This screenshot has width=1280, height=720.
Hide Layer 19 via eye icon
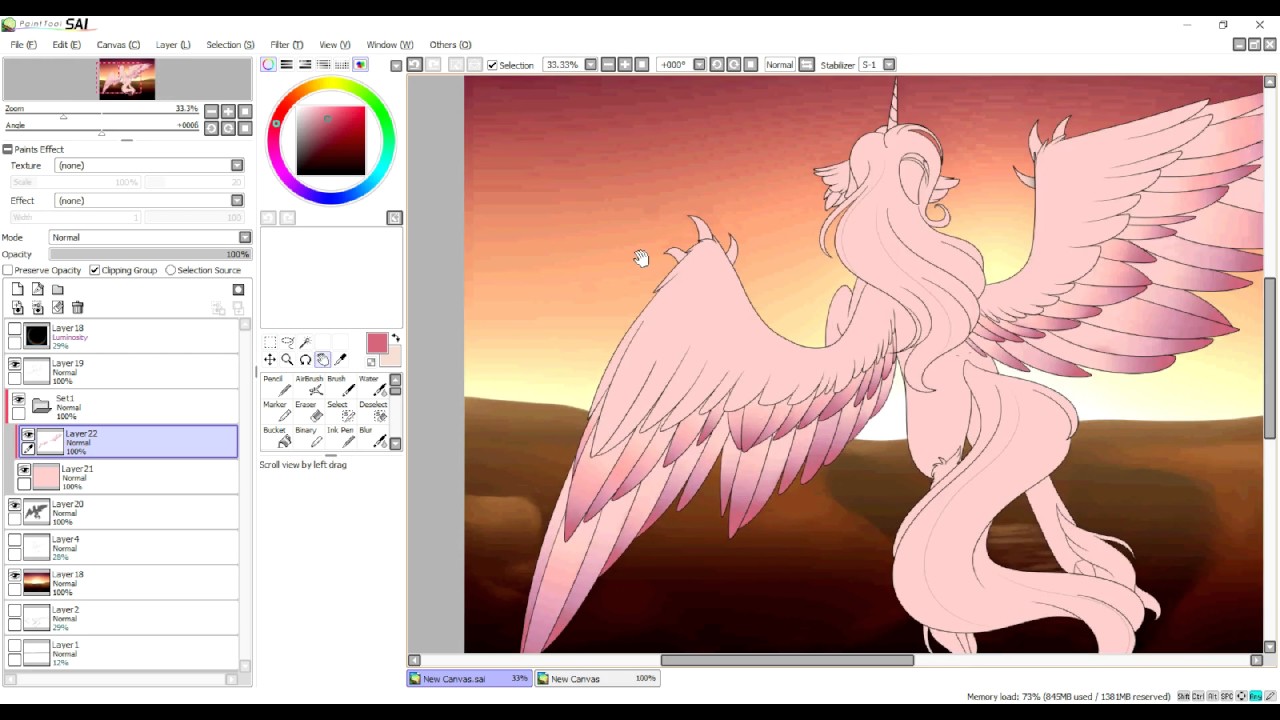point(15,365)
